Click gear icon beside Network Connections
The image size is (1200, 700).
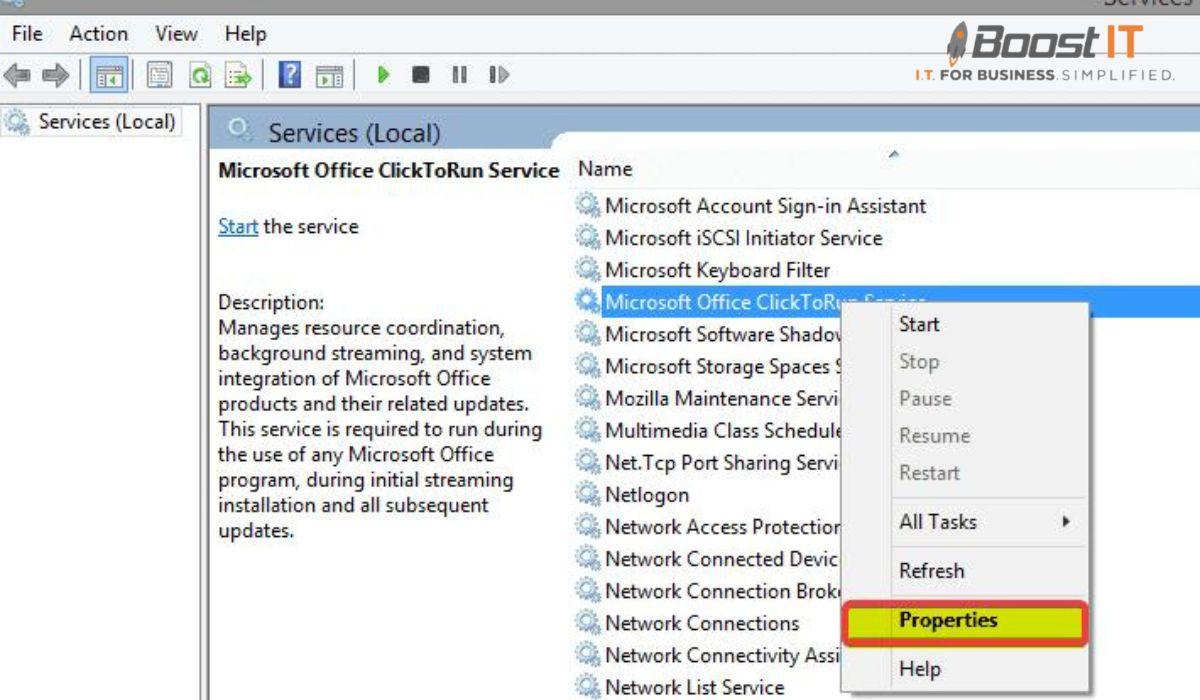click(x=588, y=622)
